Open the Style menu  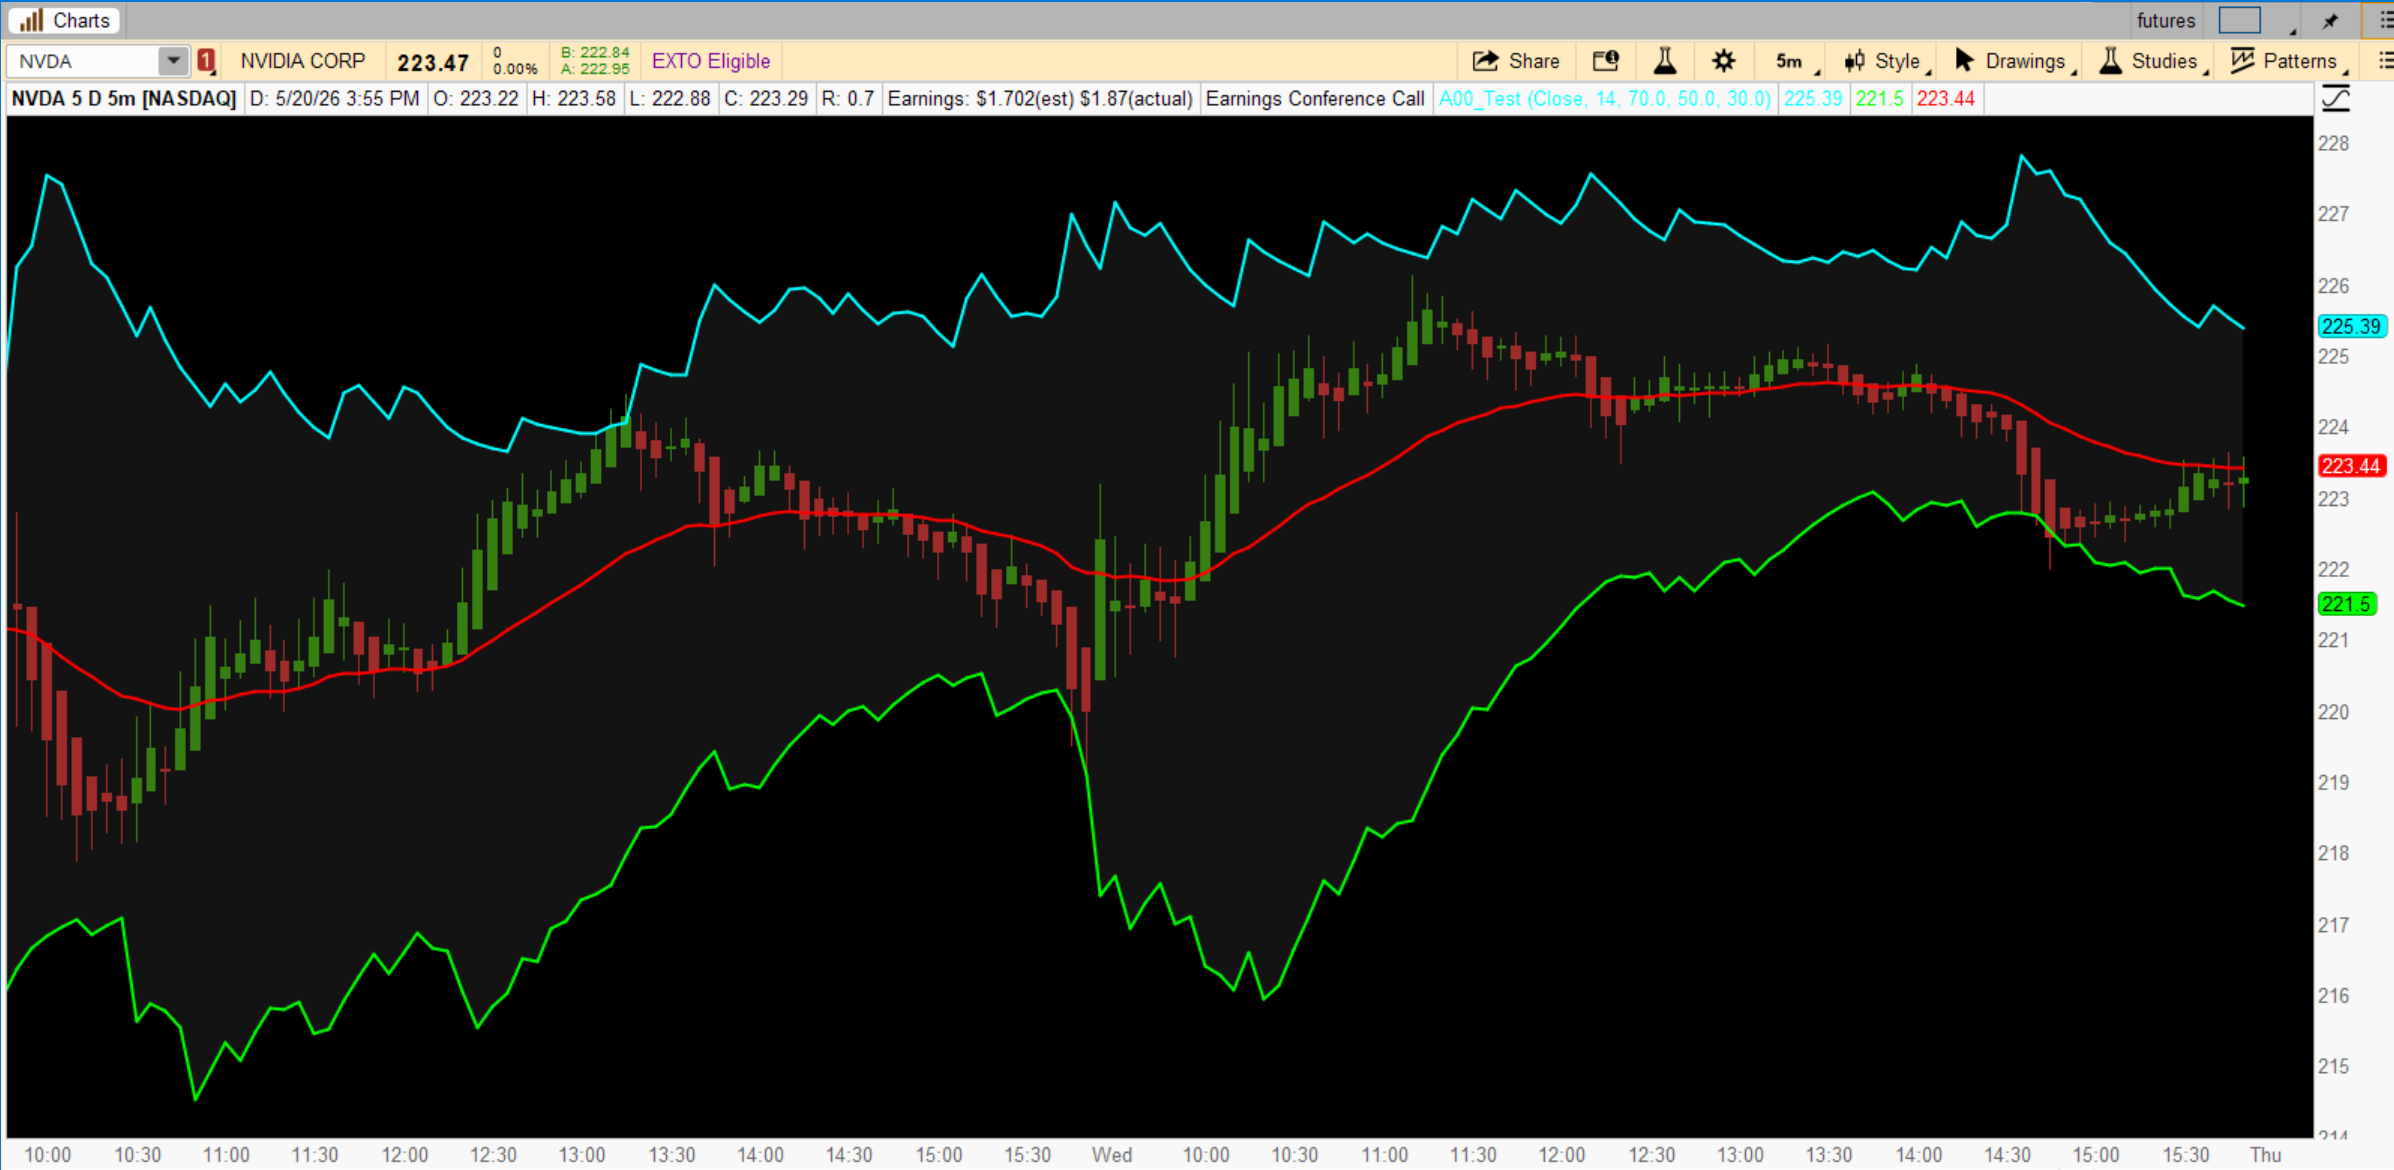(1885, 61)
